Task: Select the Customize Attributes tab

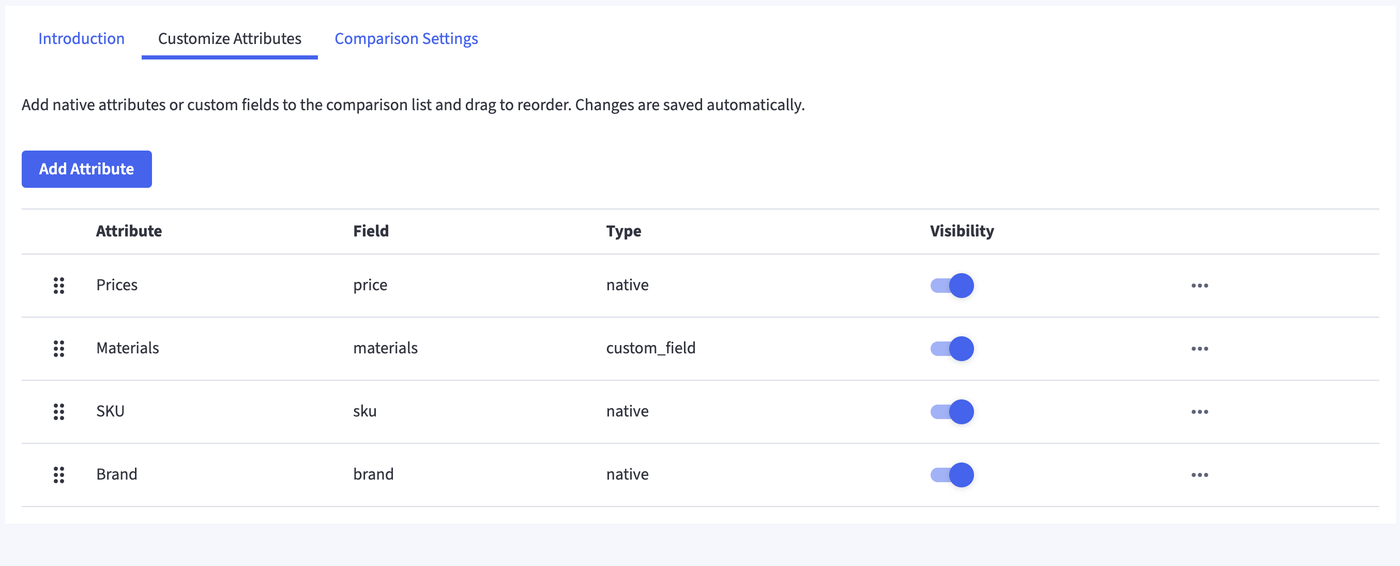Action: (230, 39)
